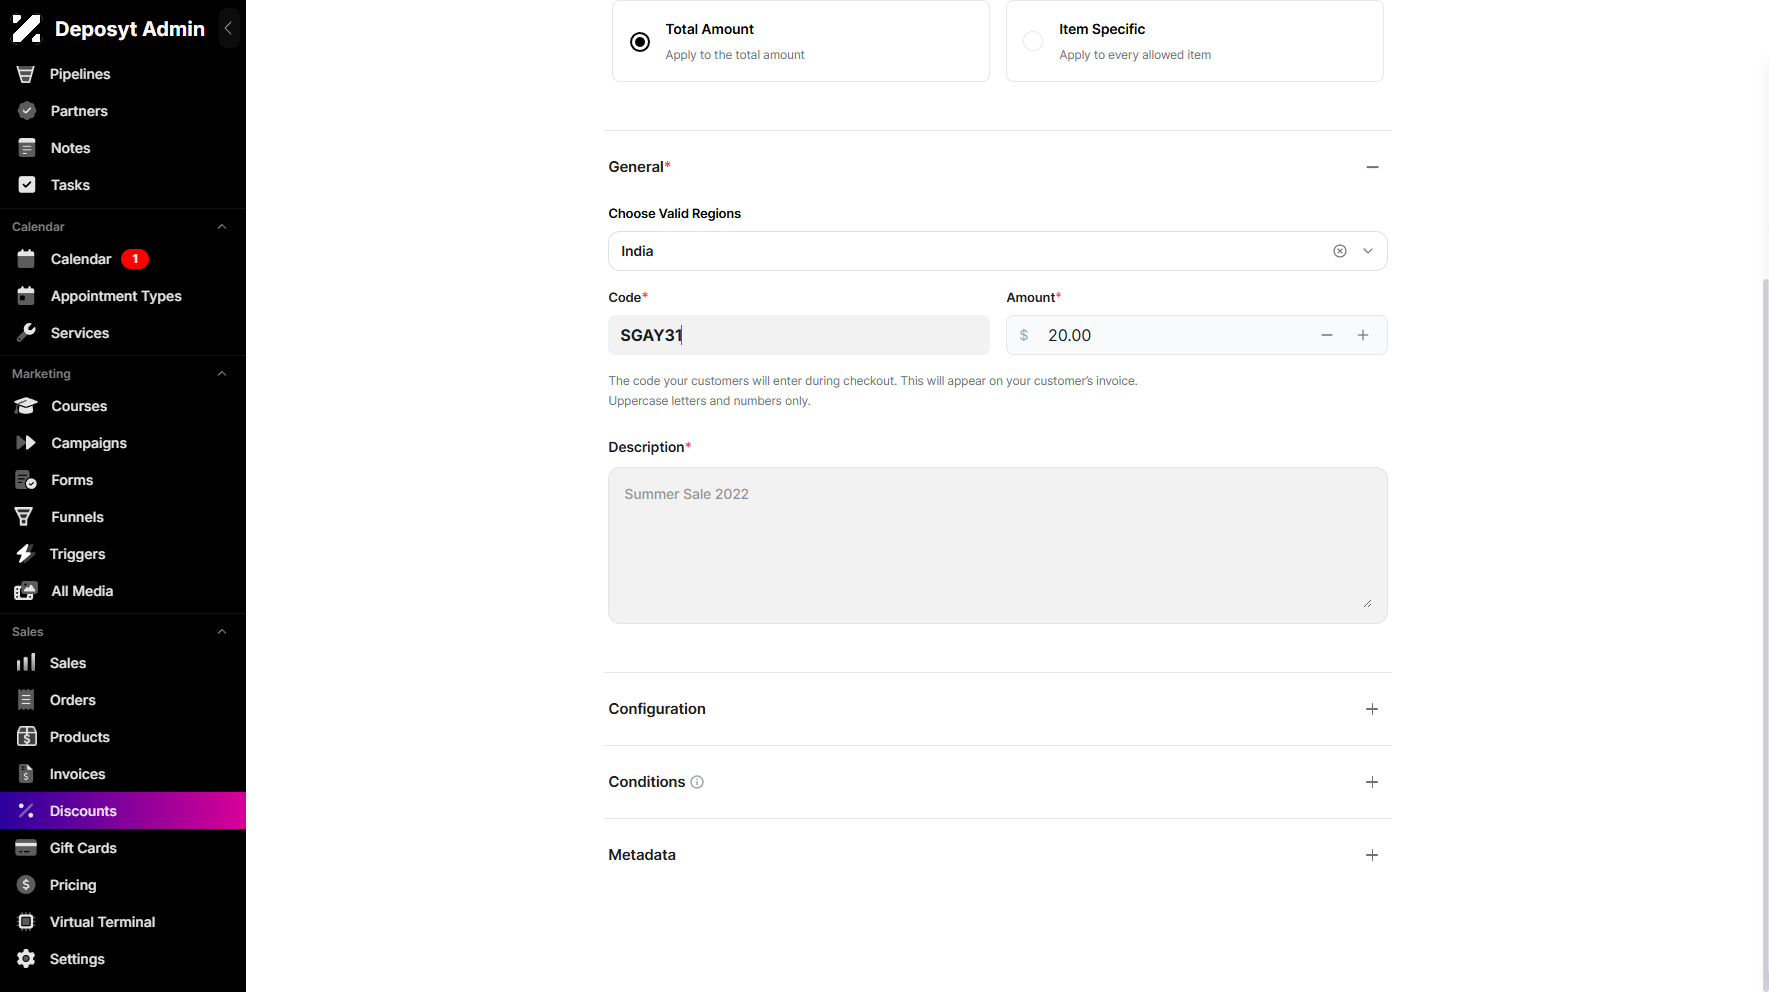Expand the Conditions section
This screenshot has height=992, width=1769.
tap(1372, 782)
